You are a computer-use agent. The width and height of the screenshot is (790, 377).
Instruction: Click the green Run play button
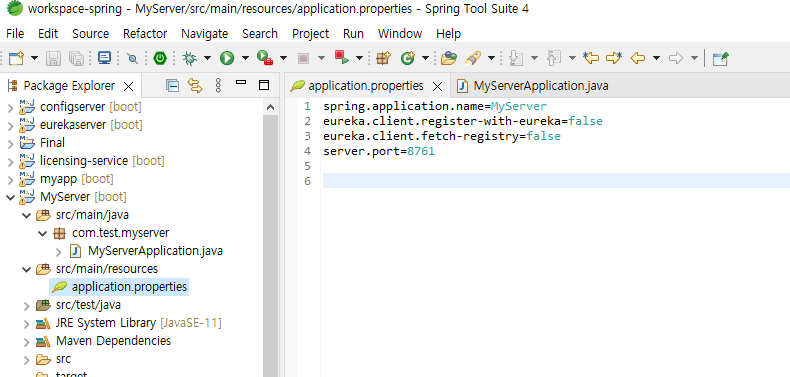(227, 58)
